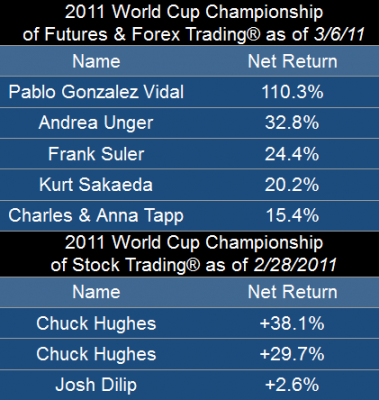The height and width of the screenshot is (400, 379).
Task: Select Kurt Sakaeda's 20.2% return
Action: [292, 185]
